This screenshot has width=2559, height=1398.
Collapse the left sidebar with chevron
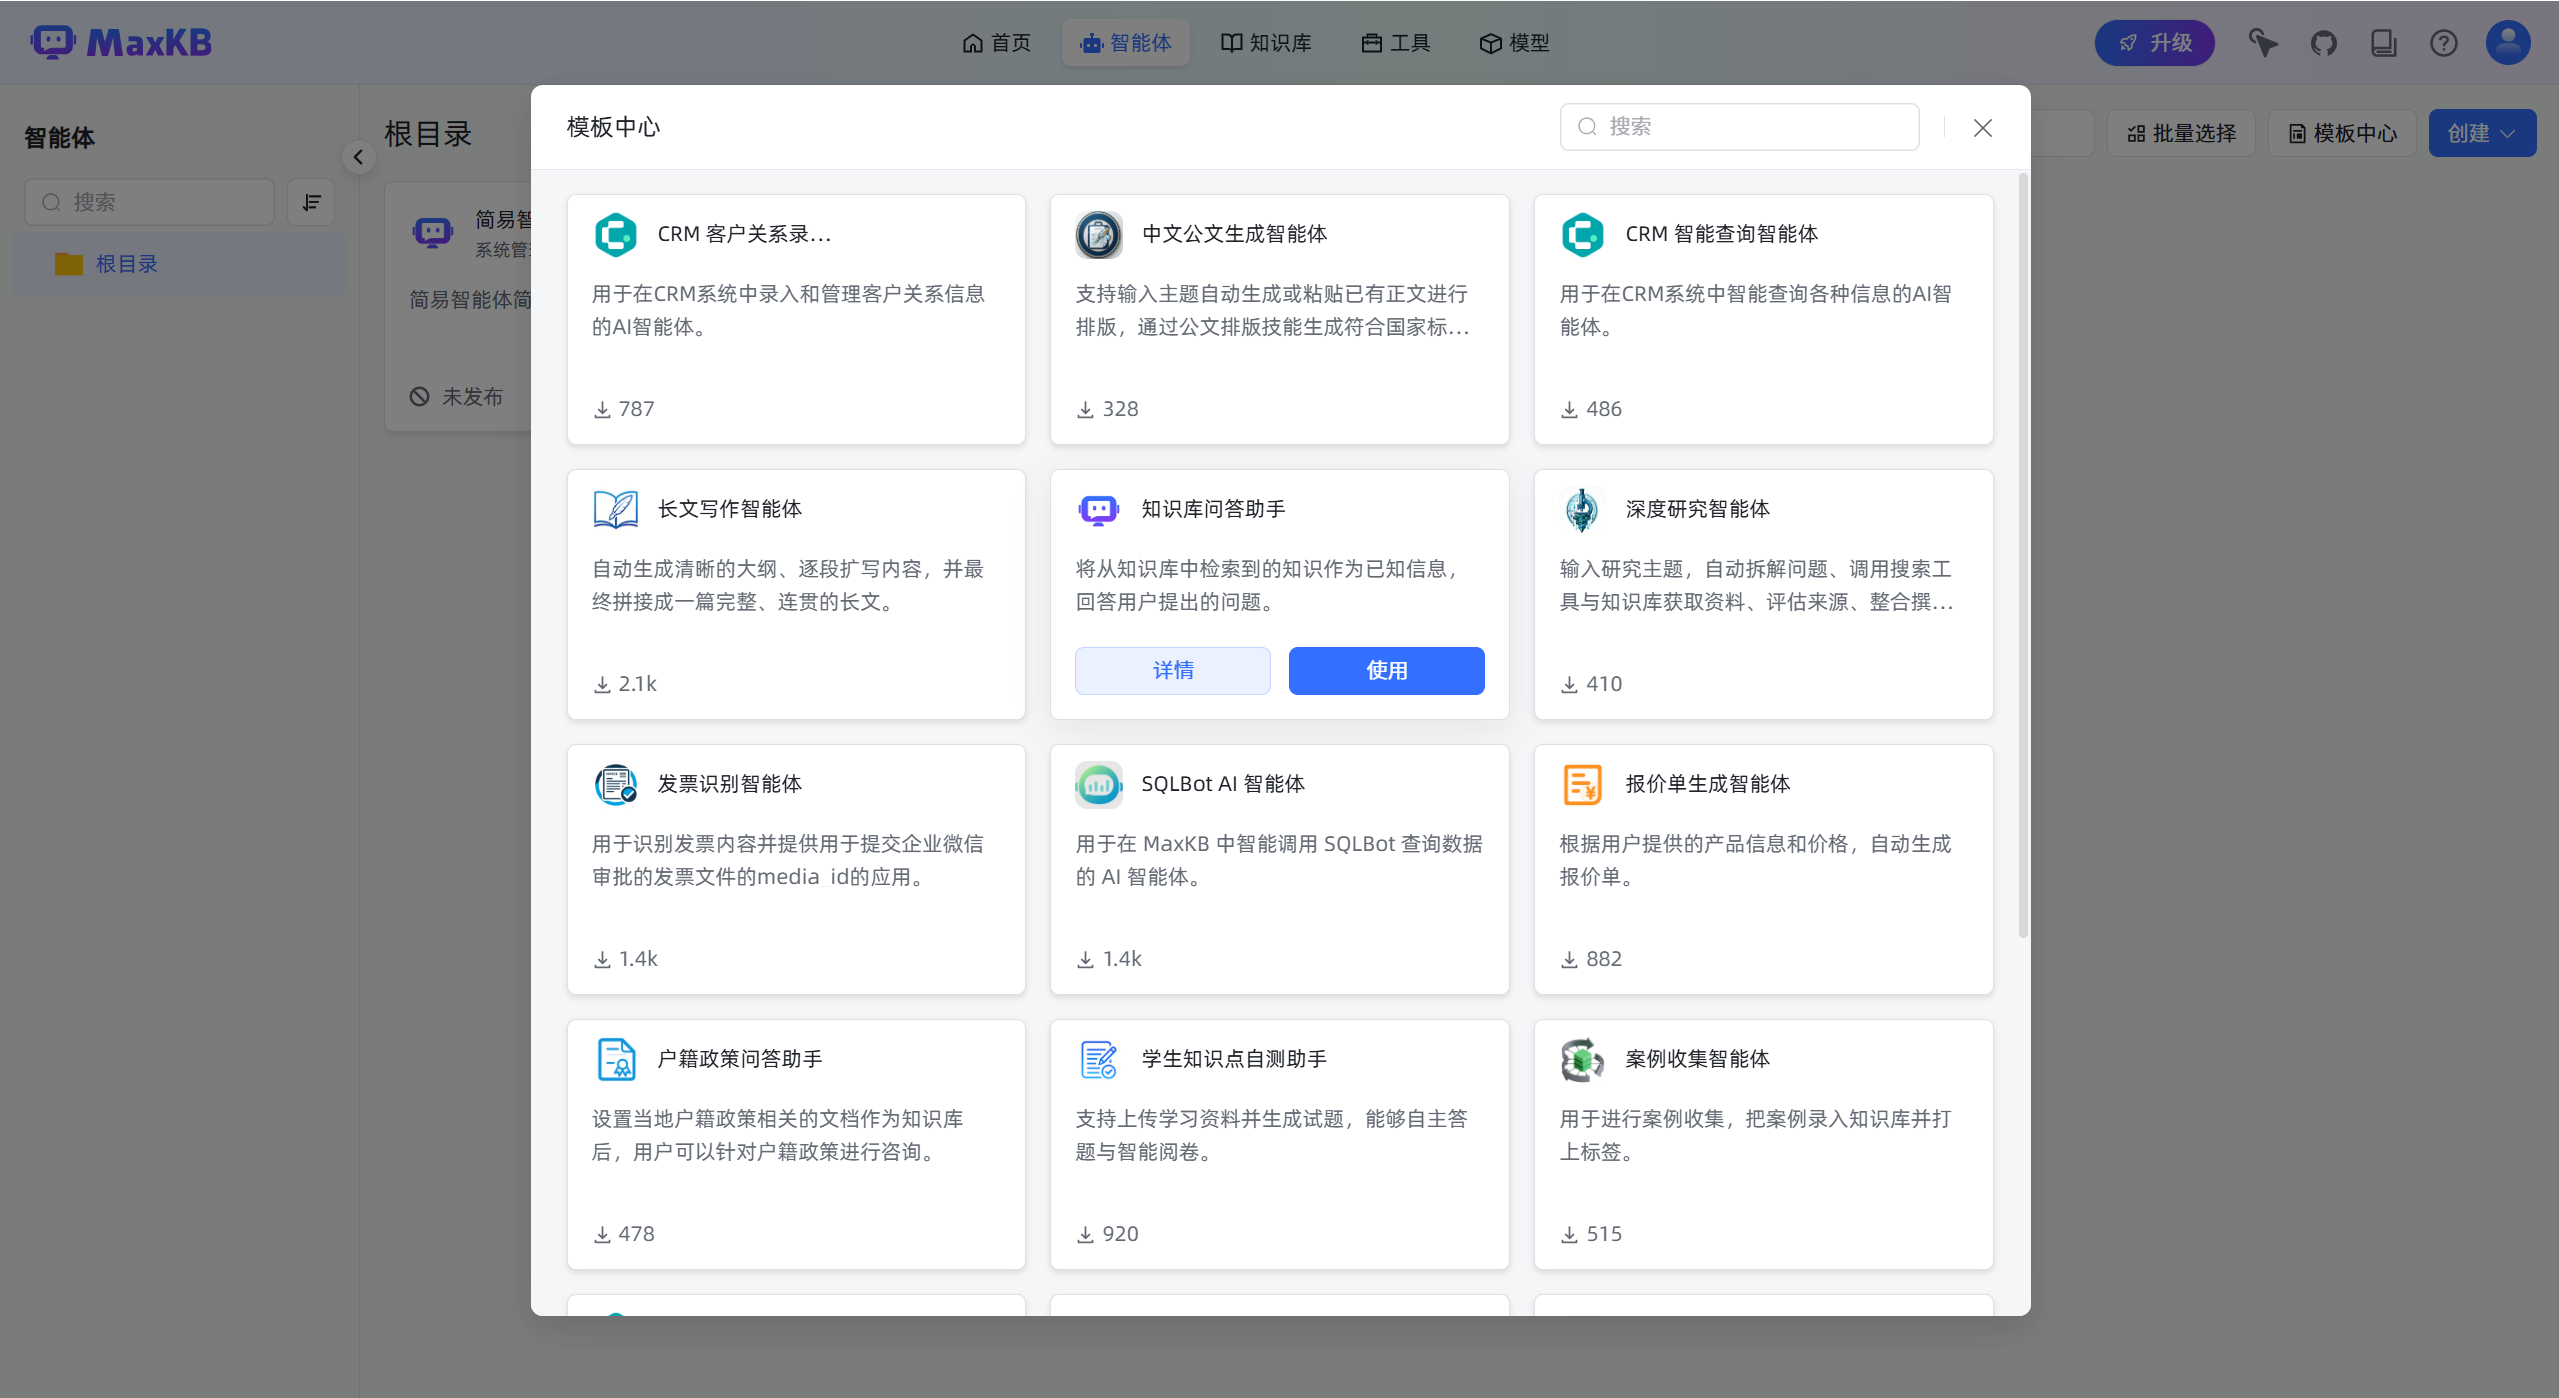358,157
